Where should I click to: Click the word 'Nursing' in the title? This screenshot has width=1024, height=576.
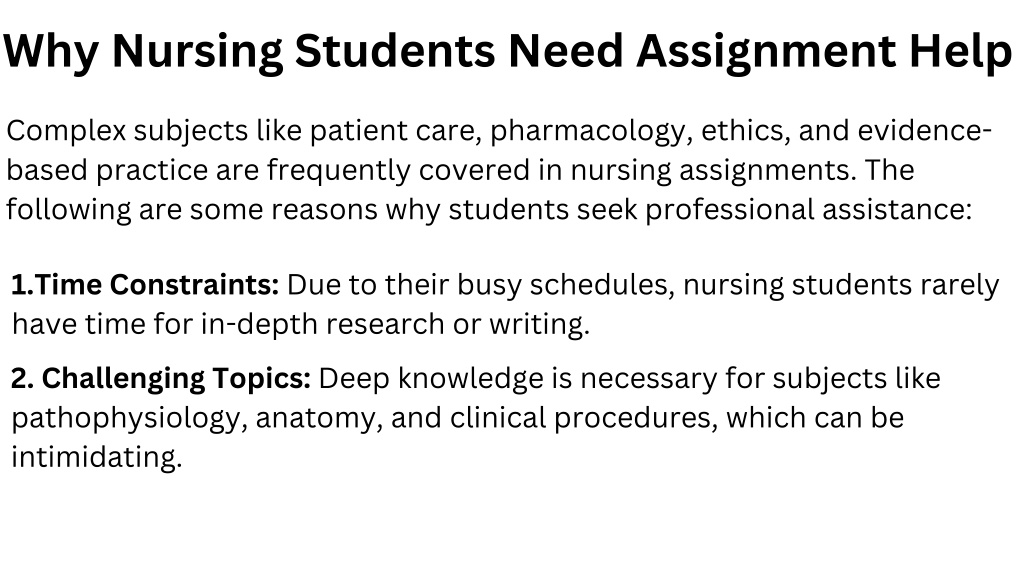point(197,52)
